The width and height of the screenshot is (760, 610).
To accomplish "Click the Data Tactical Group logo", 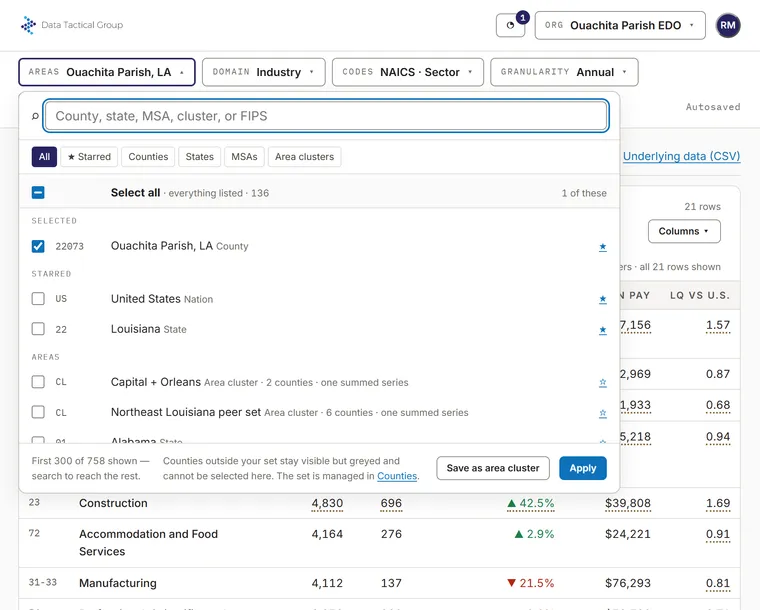I will 72,25.
